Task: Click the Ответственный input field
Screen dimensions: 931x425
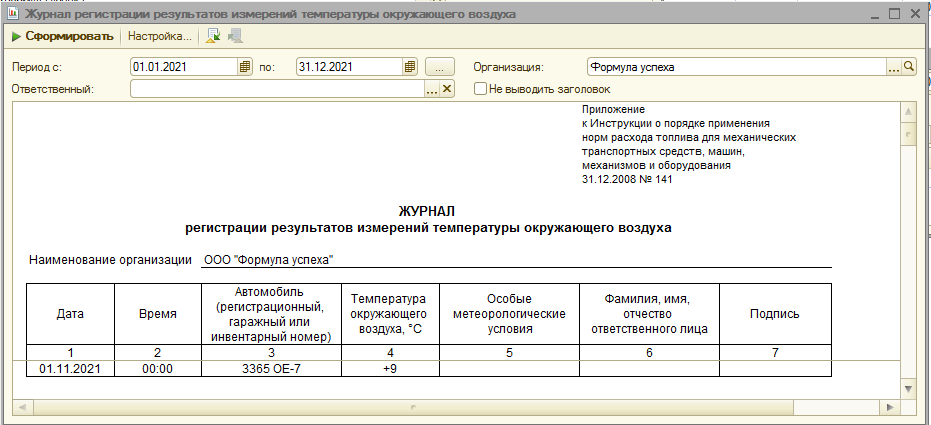Action: click(276, 89)
